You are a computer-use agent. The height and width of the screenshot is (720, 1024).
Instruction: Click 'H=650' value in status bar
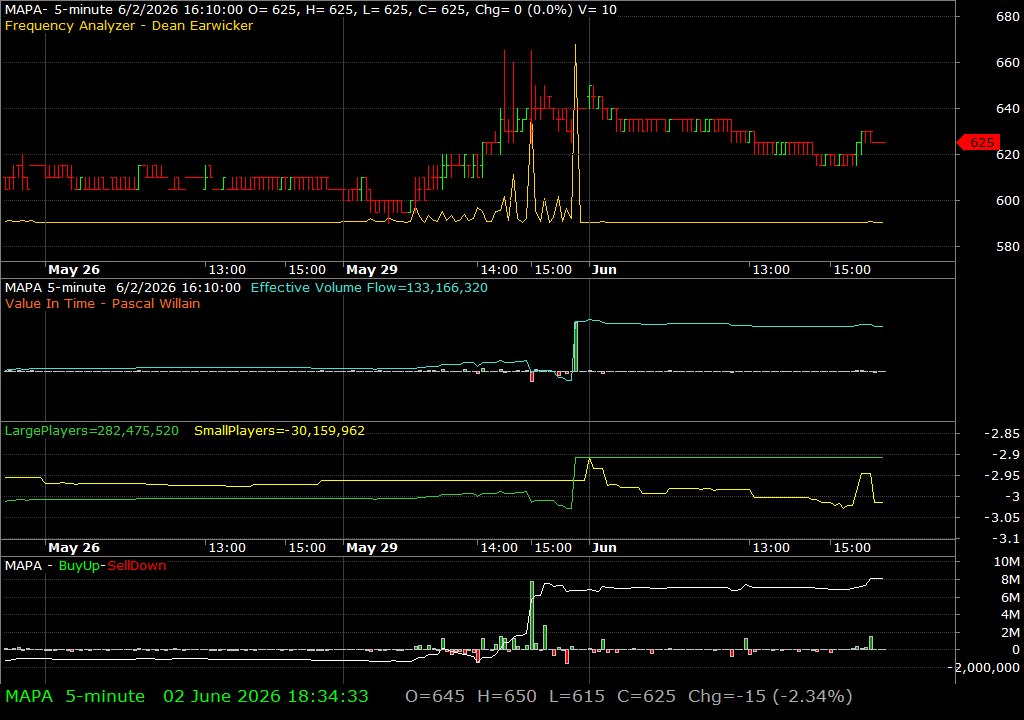tap(507, 696)
